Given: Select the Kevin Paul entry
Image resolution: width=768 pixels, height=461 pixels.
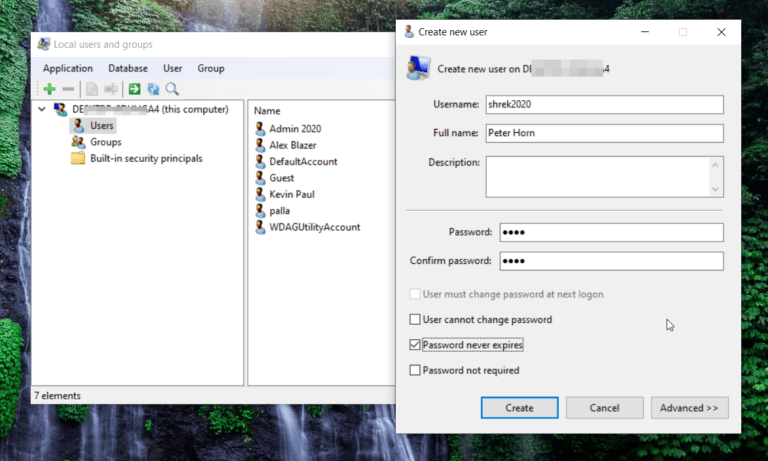Looking at the screenshot, I should (x=292, y=194).
